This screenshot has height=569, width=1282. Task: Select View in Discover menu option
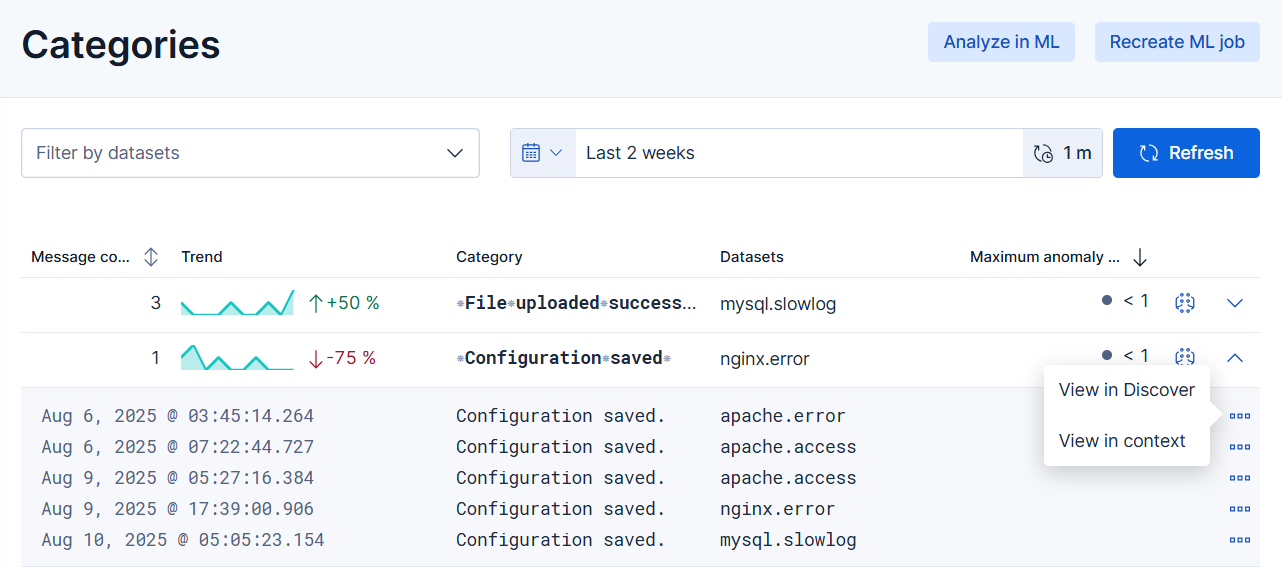(x=1126, y=390)
